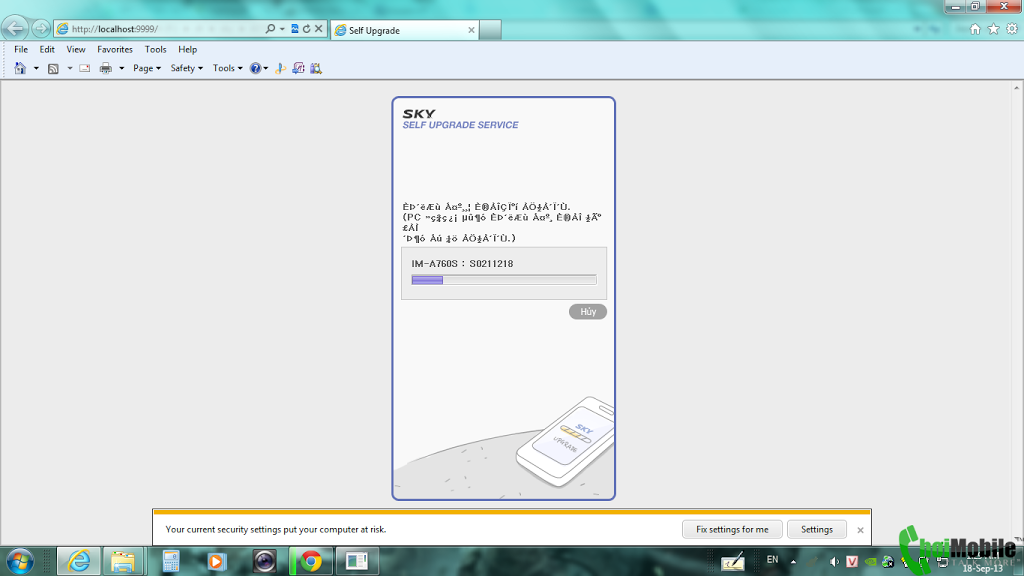Screen dimensions: 1024x576
Task: Click the yellow and blue toolbar add-on icon
Action: point(280,68)
